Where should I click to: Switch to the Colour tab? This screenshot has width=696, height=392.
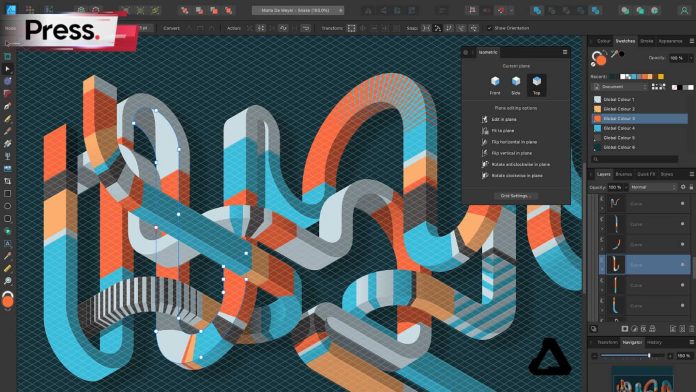pos(603,41)
